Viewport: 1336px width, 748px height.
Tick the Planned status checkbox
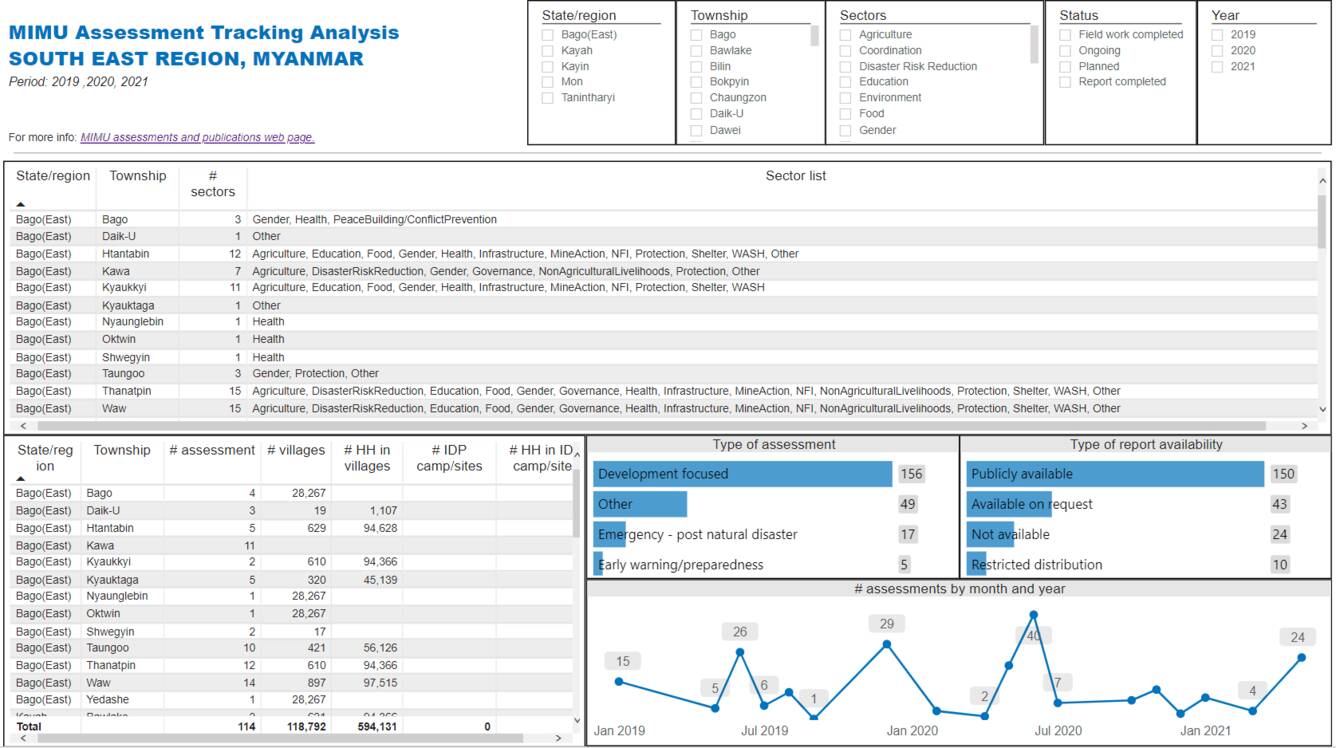pyautogui.click(x=1065, y=67)
